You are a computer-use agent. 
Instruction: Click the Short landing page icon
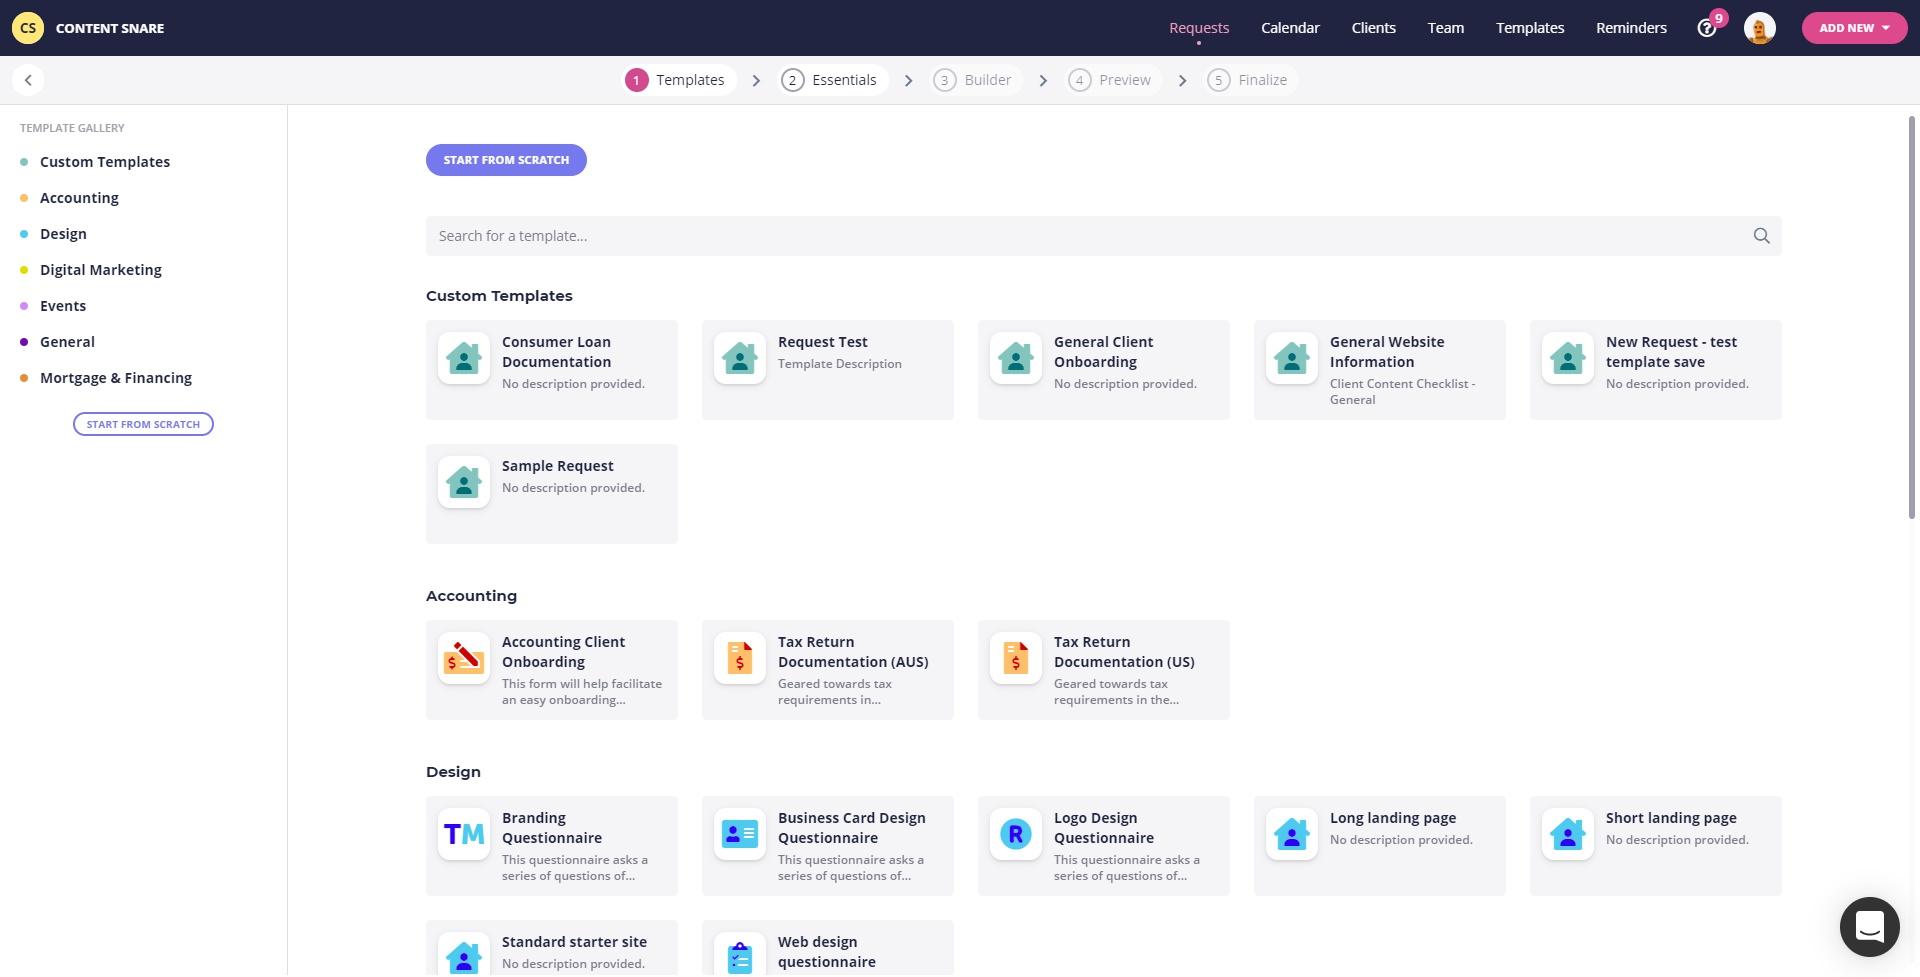tap(1568, 834)
